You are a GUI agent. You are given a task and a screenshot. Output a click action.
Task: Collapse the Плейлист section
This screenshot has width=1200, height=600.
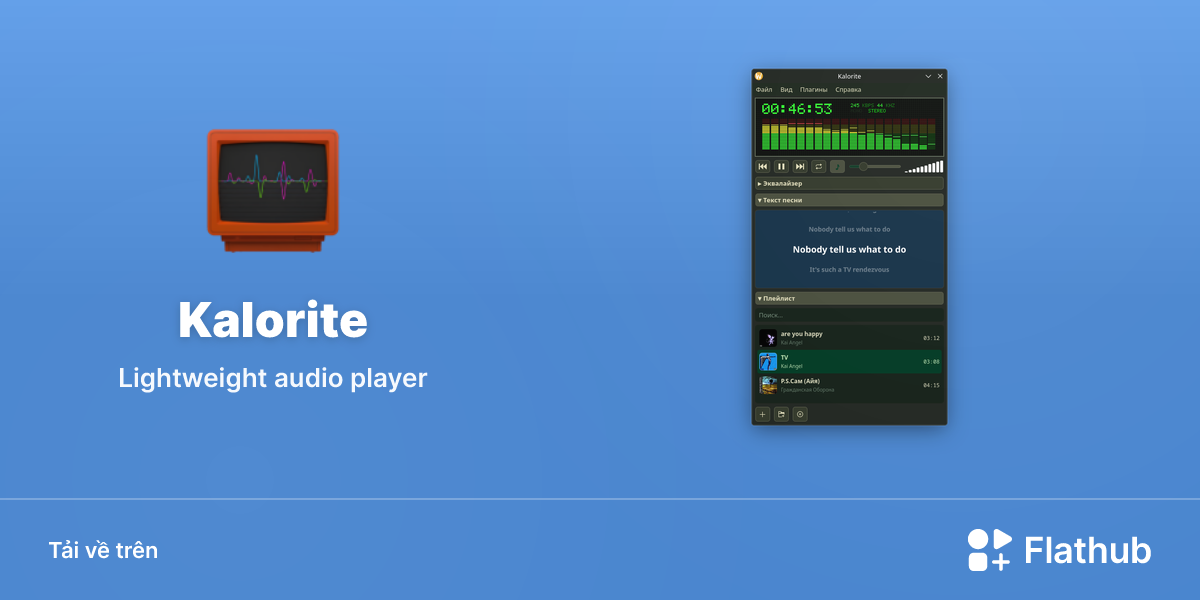coord(849,298)
